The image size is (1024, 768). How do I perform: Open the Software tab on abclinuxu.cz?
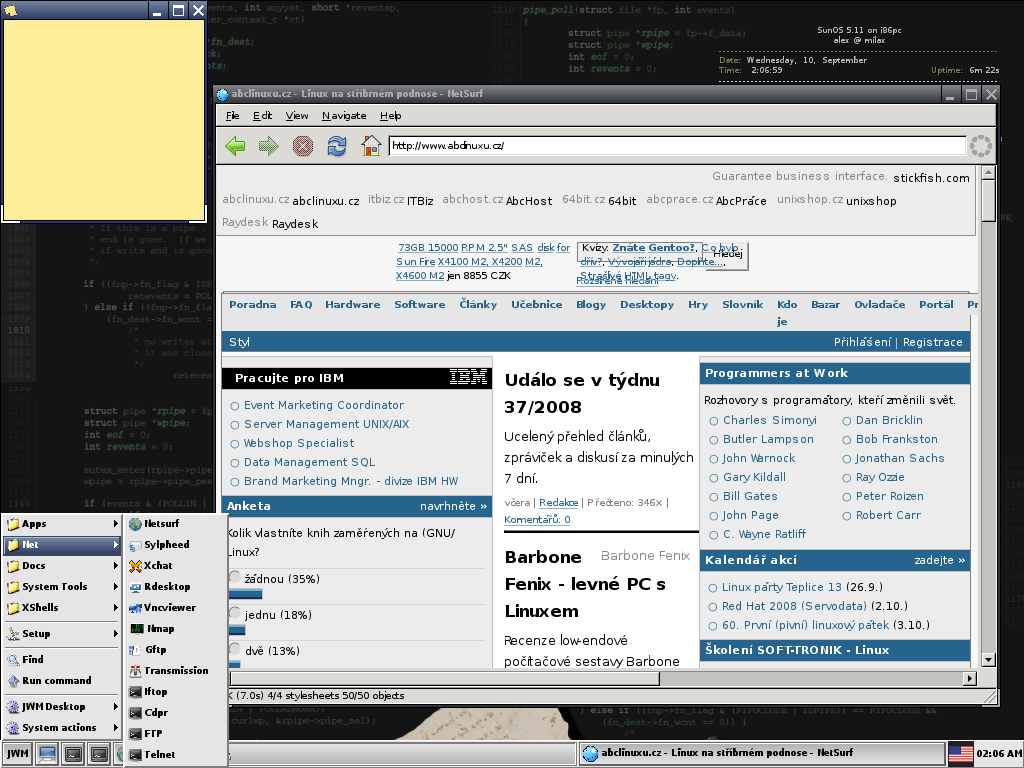[x=419, y=304]
